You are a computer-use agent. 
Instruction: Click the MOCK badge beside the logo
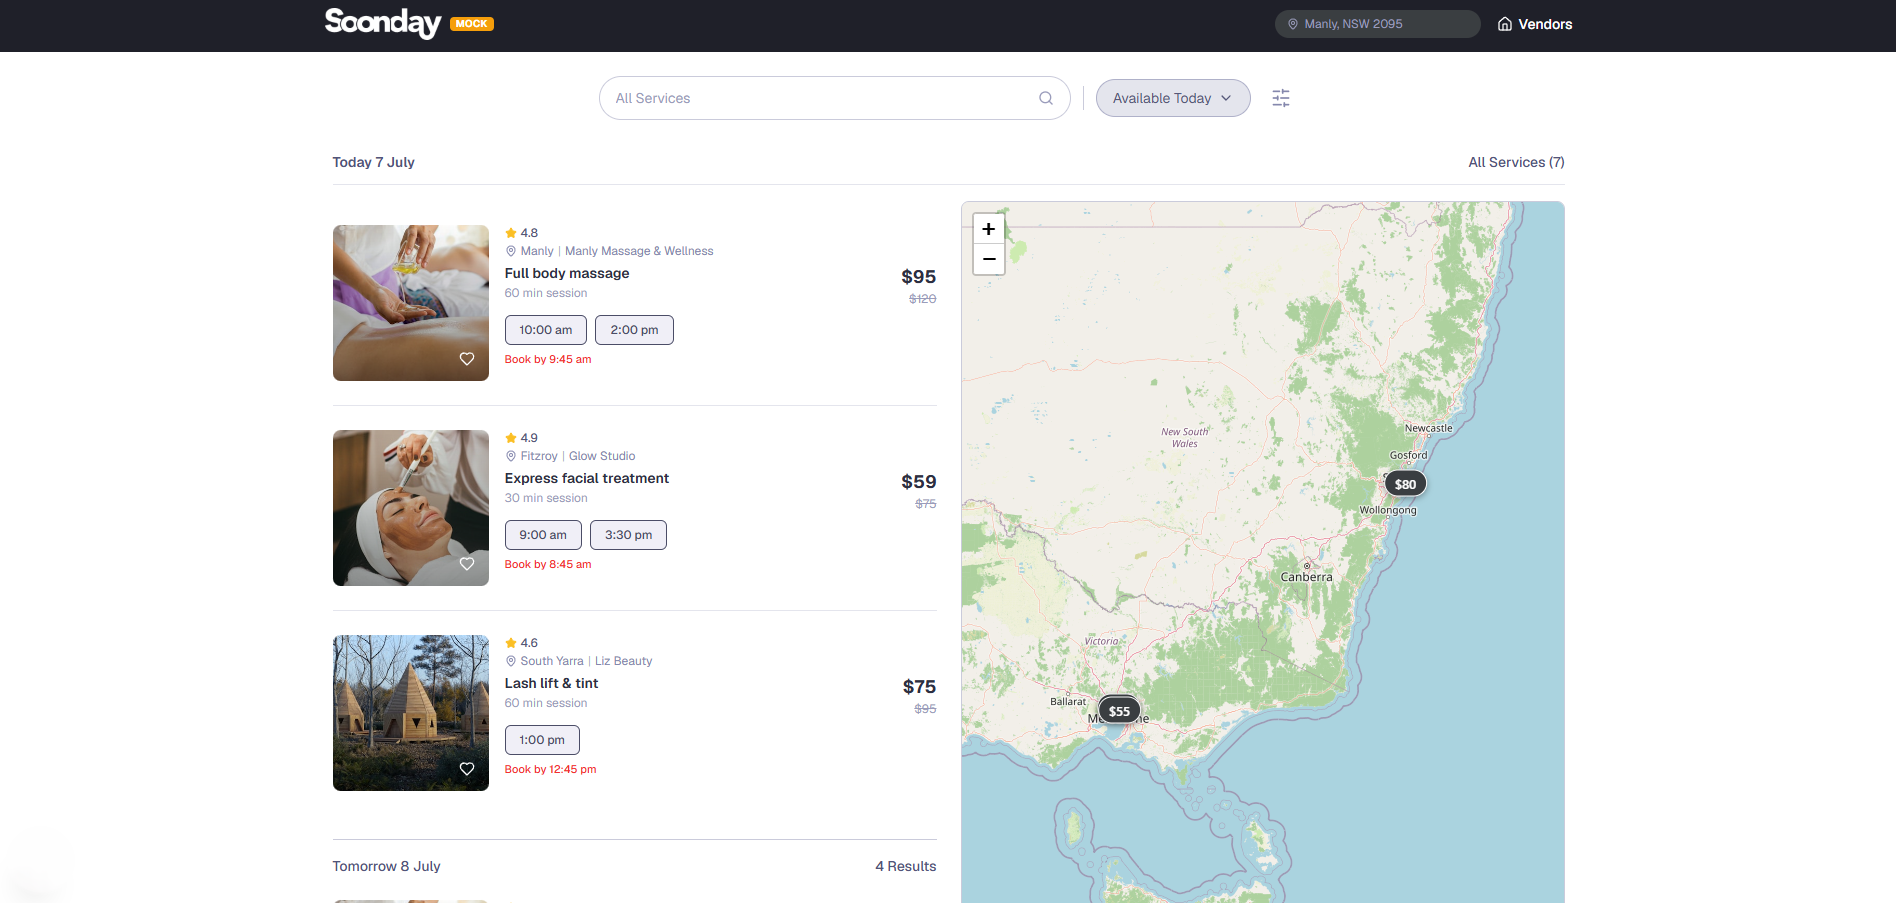point(472,24)
